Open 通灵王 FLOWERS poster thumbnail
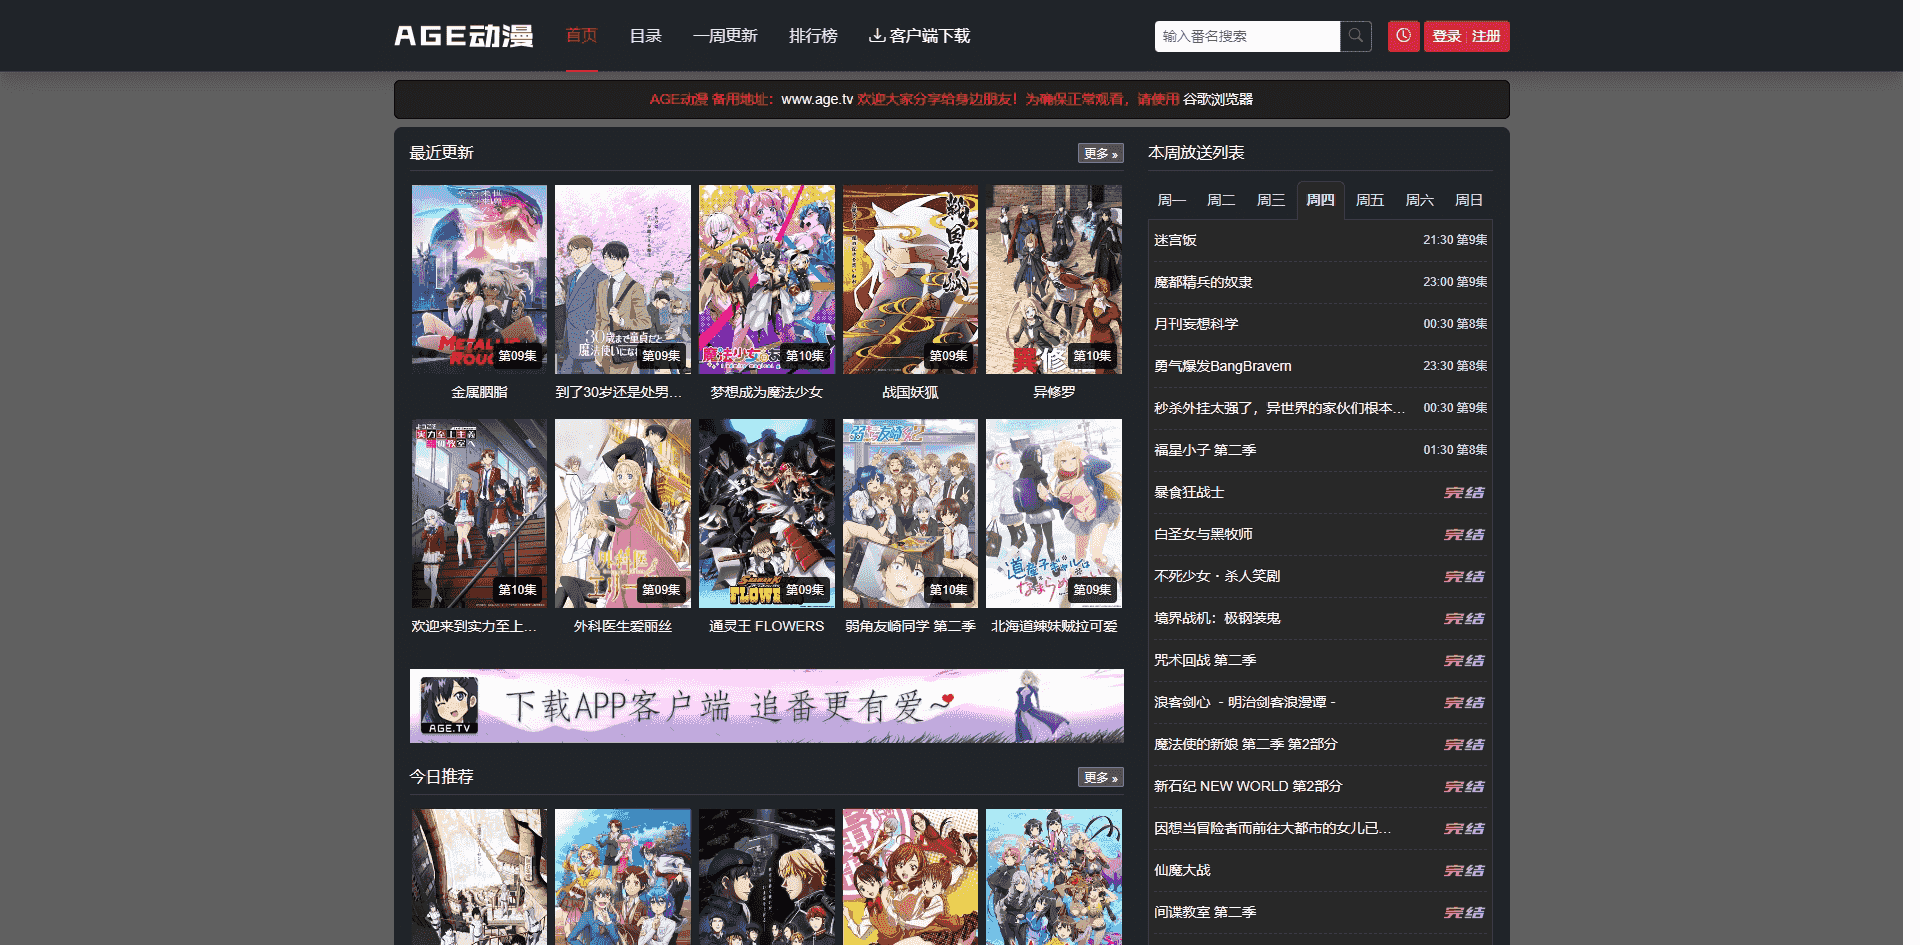 coord(767,513)
